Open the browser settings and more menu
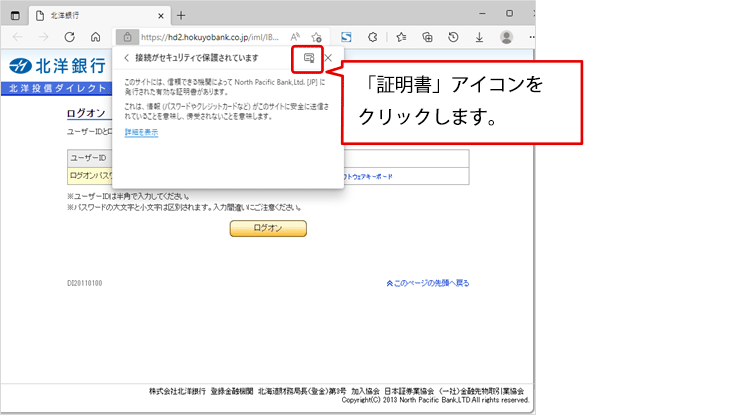Screen dimensions: 730x418 pos(532,37)
